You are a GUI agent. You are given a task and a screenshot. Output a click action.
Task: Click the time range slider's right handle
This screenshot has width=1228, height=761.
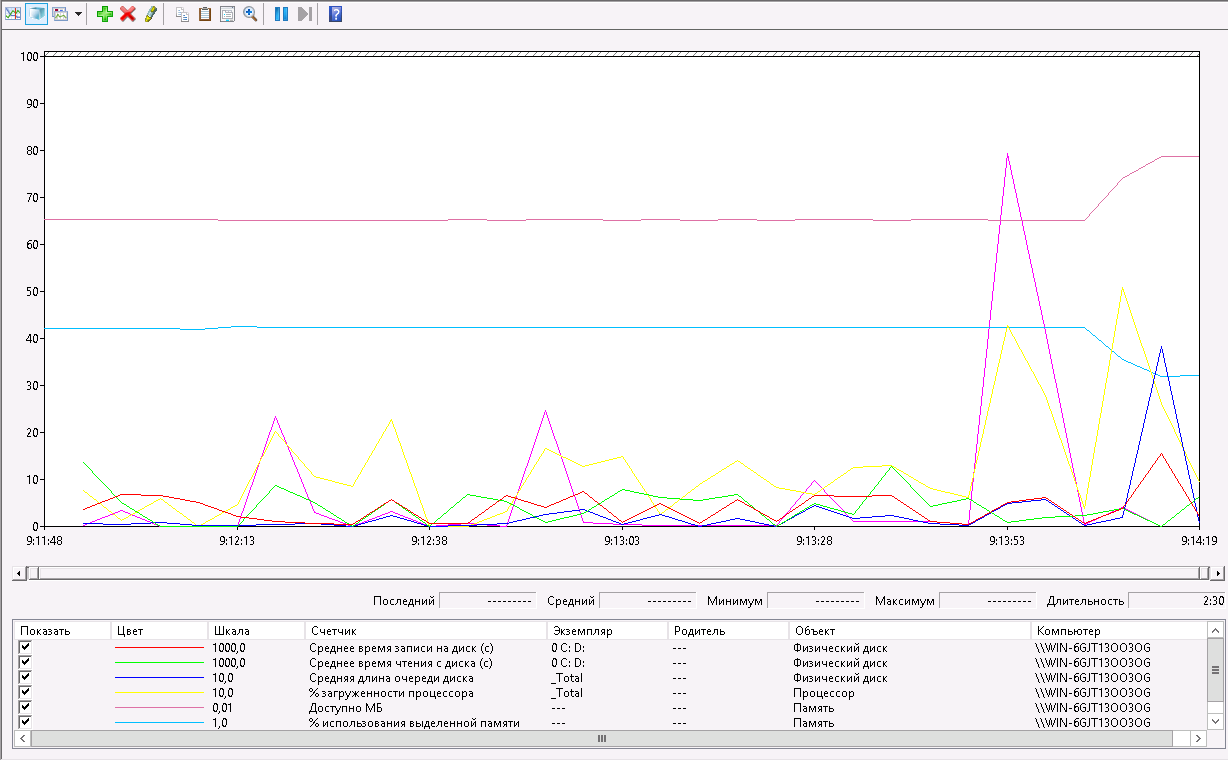pyautogui.click(x=1202, y=573)
